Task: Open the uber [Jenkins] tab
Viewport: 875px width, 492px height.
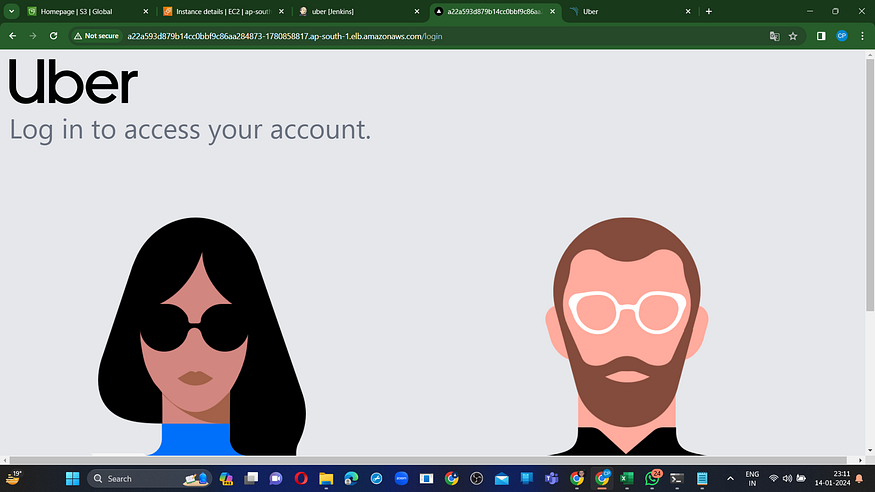Action: 359,11
